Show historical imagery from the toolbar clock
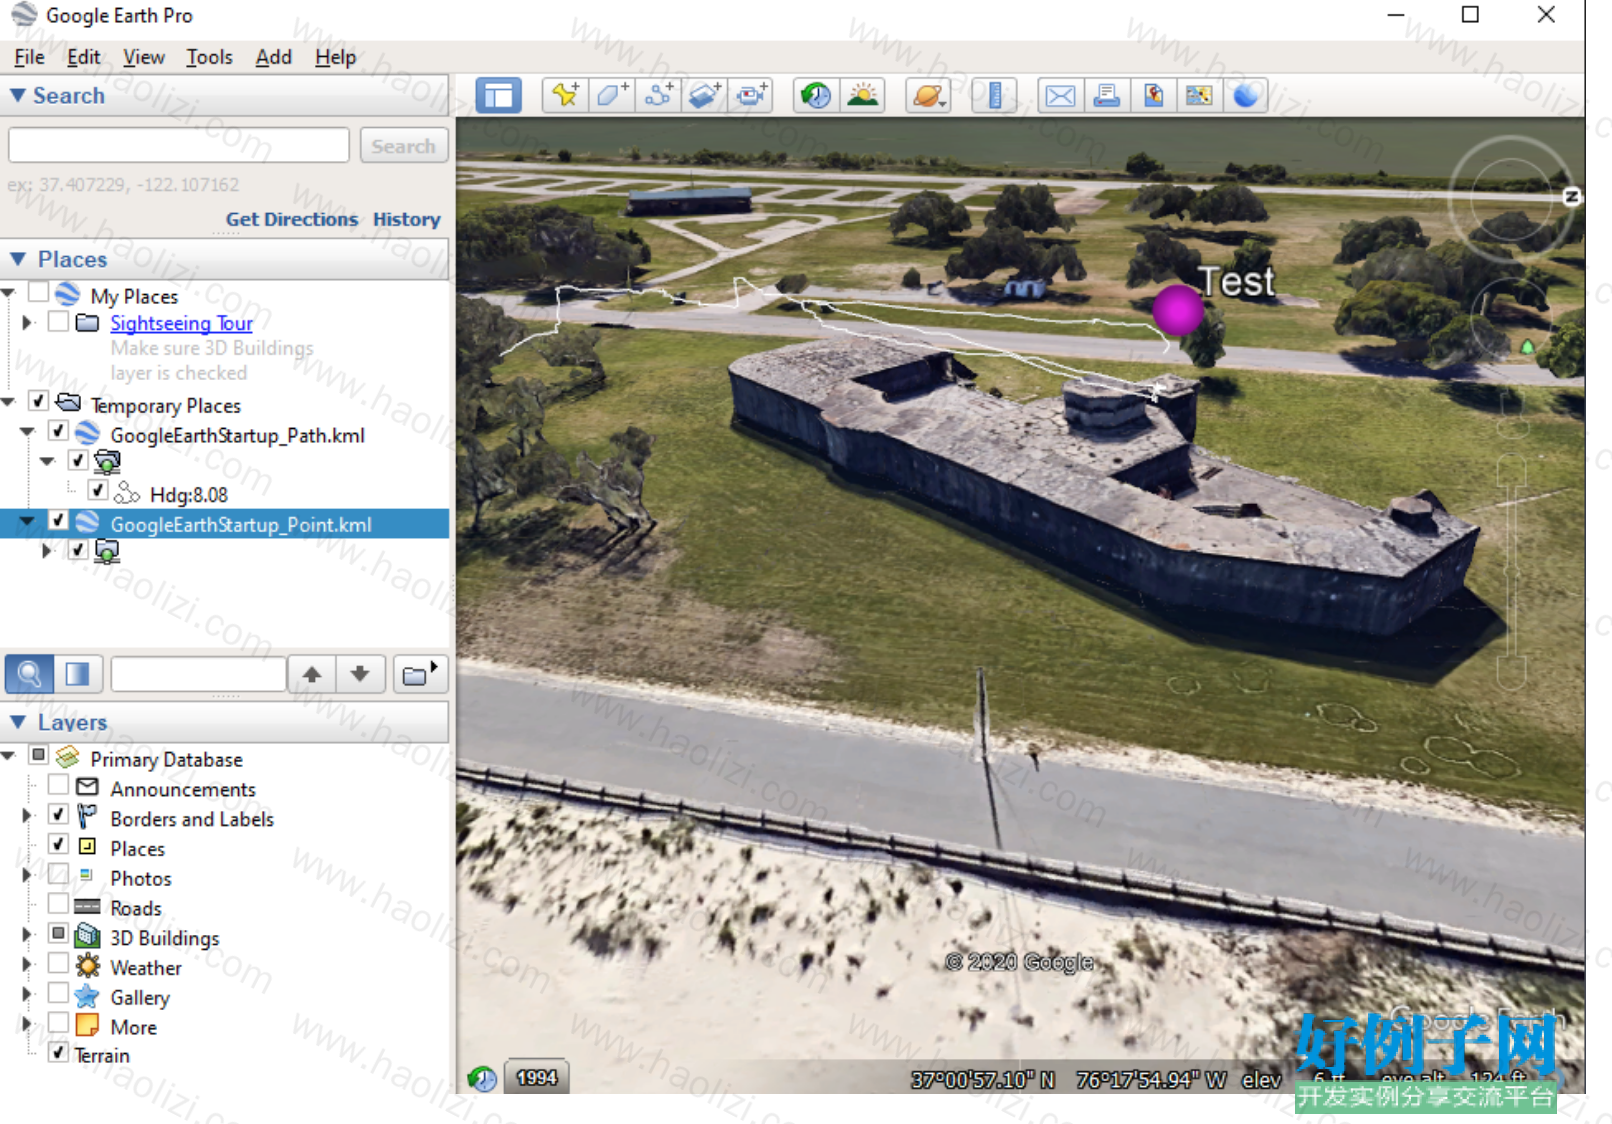 816,96
